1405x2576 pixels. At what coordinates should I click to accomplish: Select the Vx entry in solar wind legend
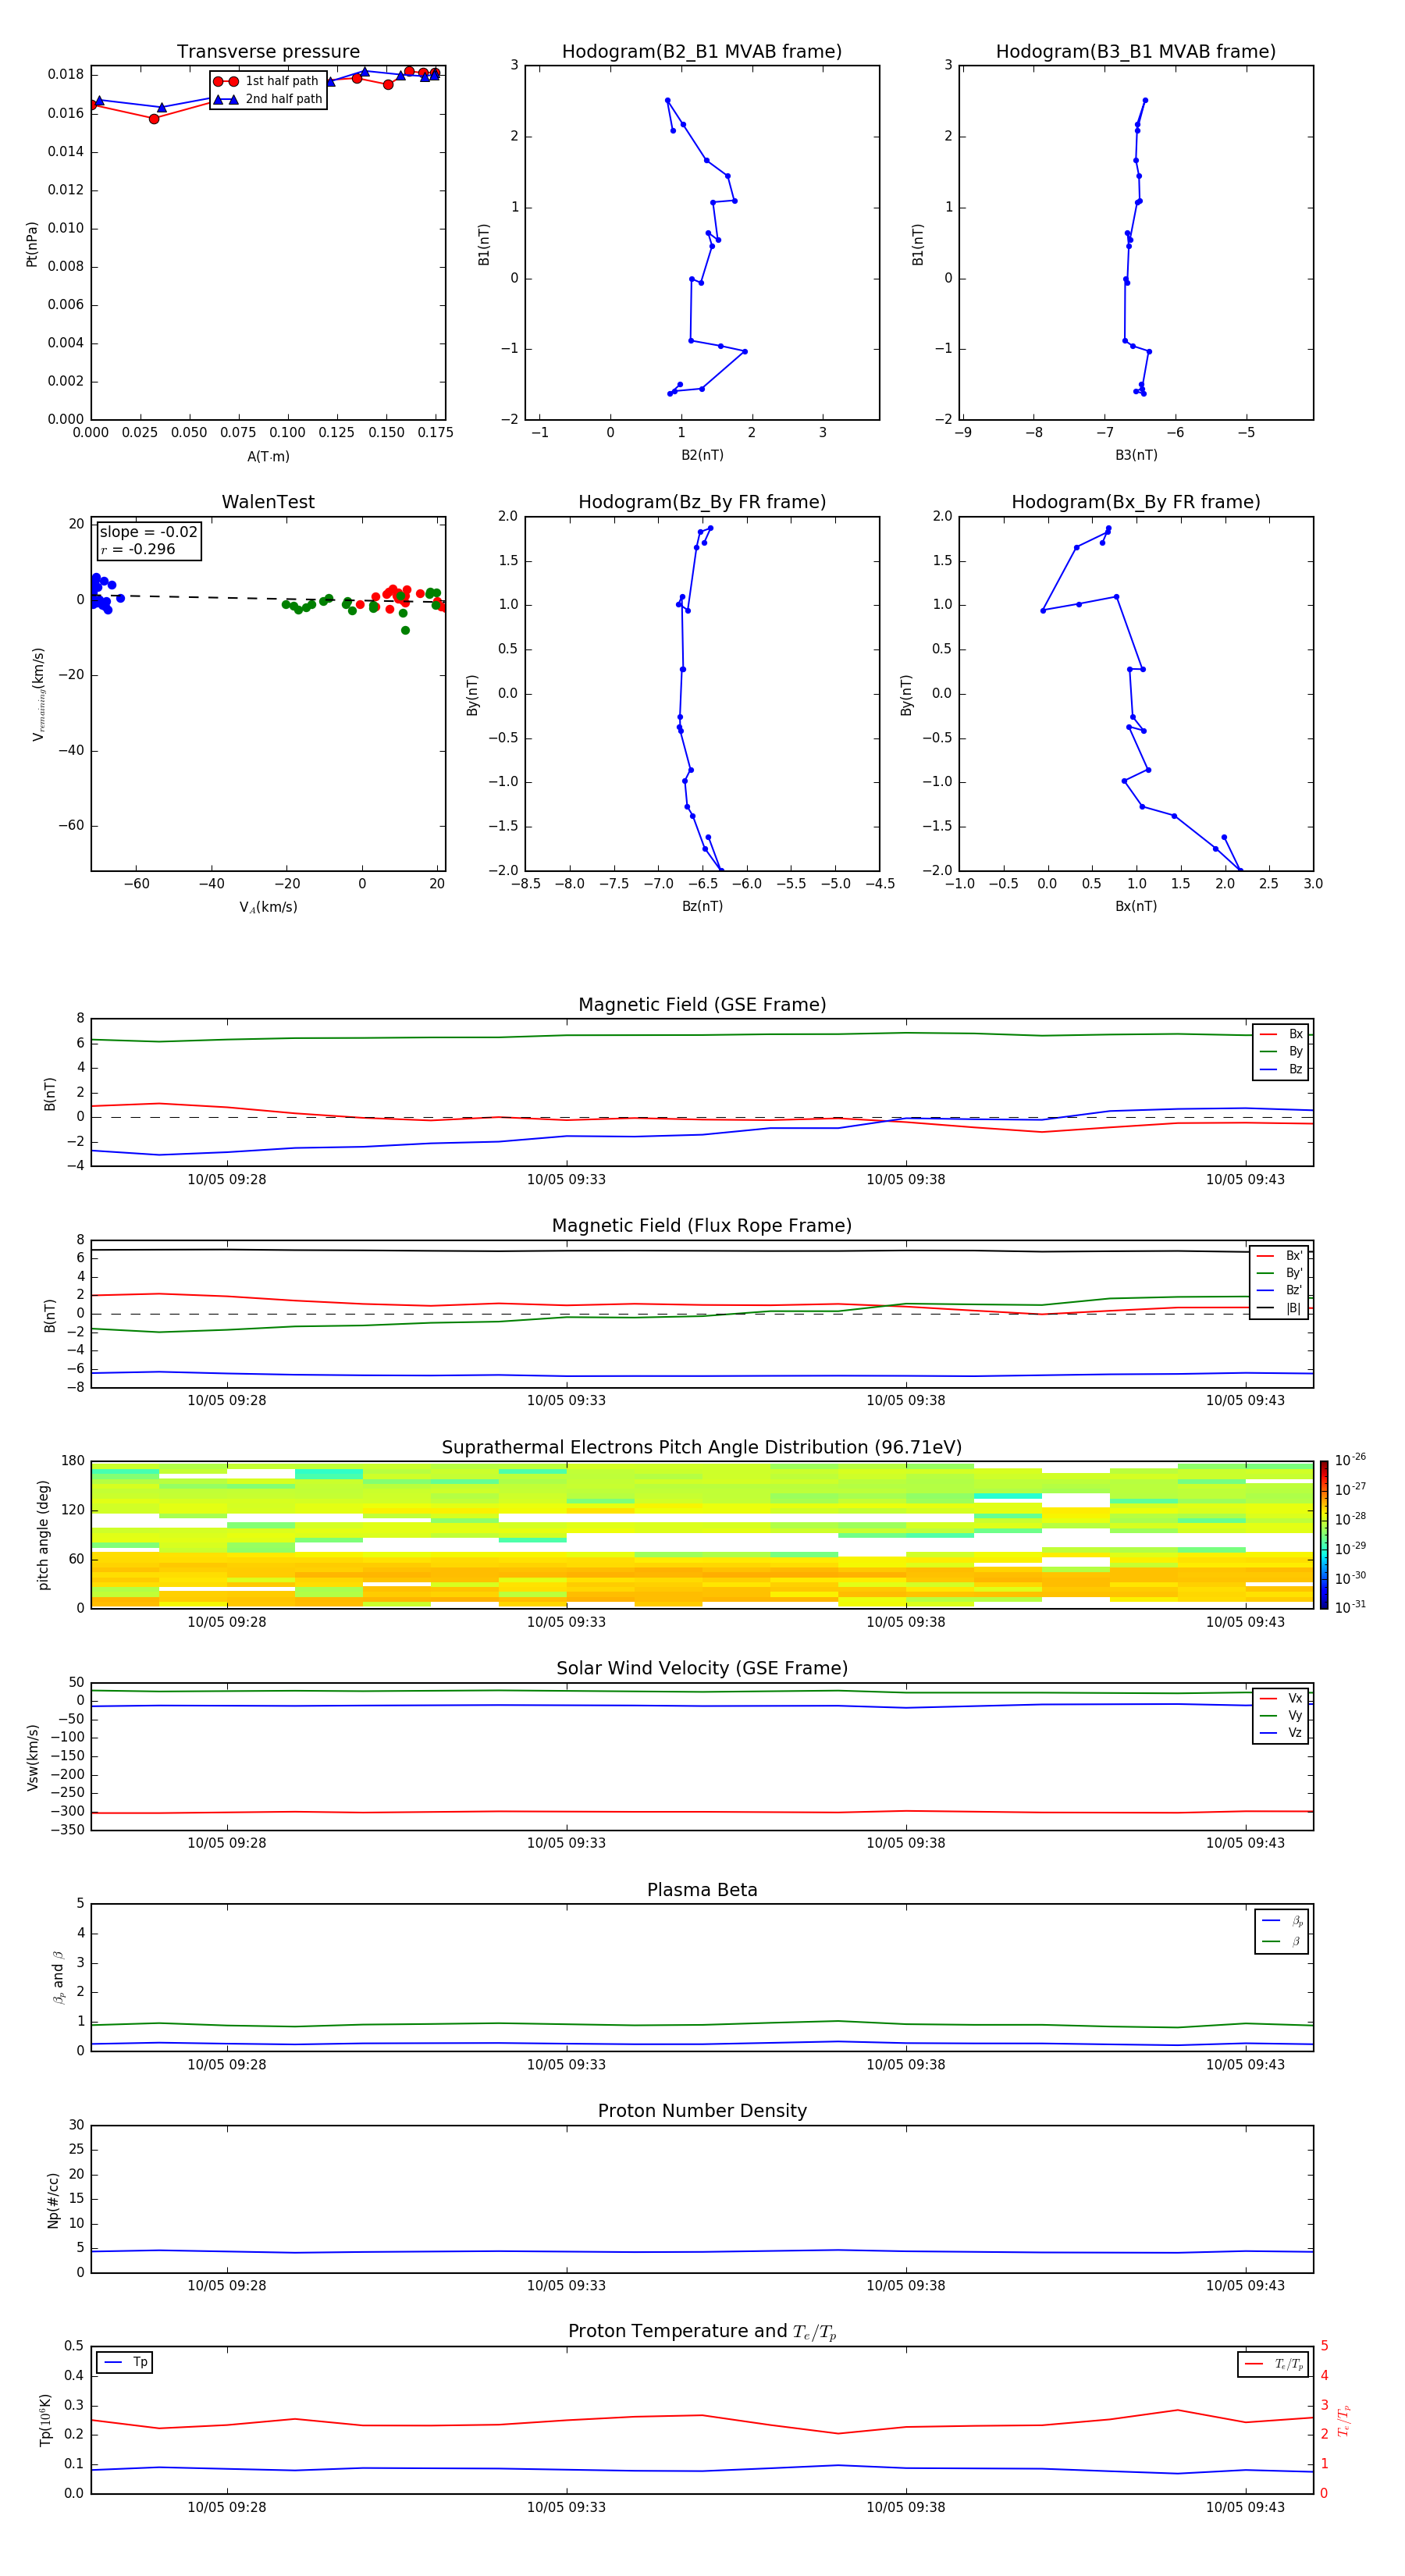pyautogui.click(x=1281, y=1699)
